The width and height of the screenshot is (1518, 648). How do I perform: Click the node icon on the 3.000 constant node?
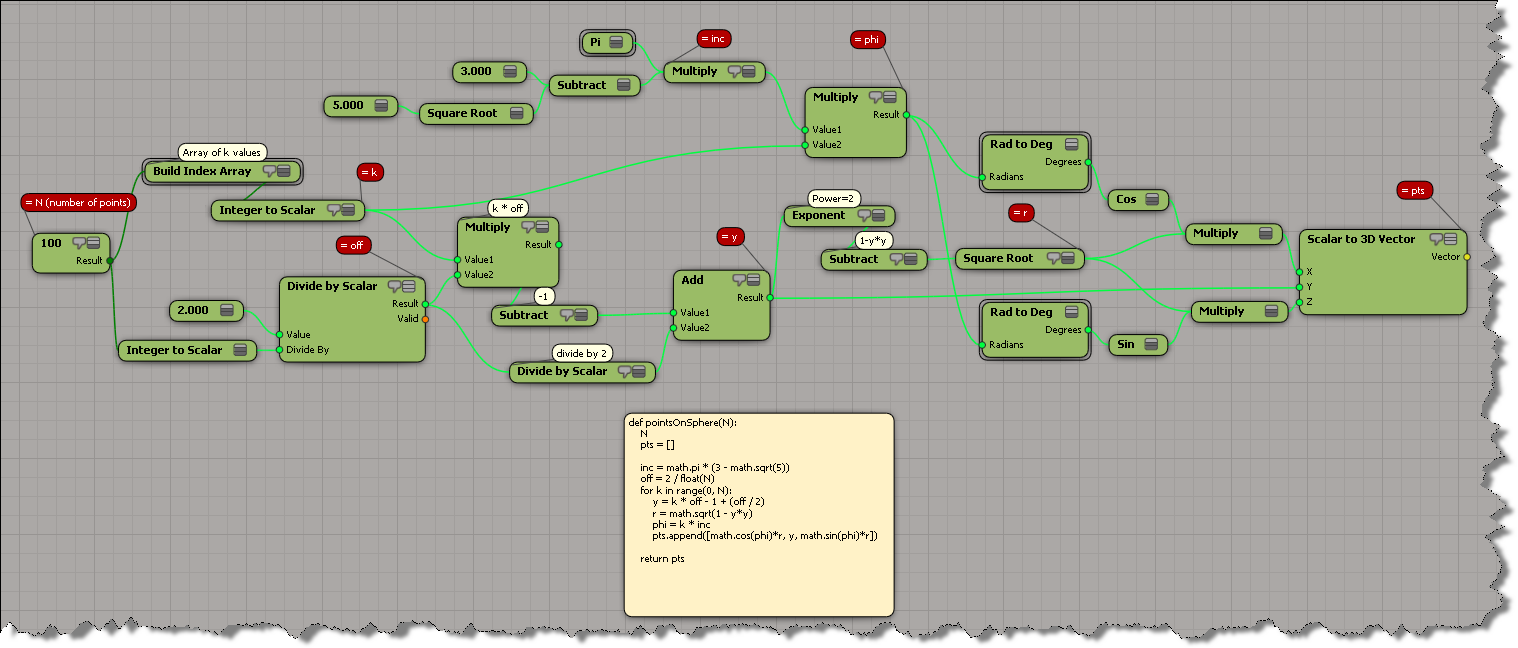coord(511,72)
